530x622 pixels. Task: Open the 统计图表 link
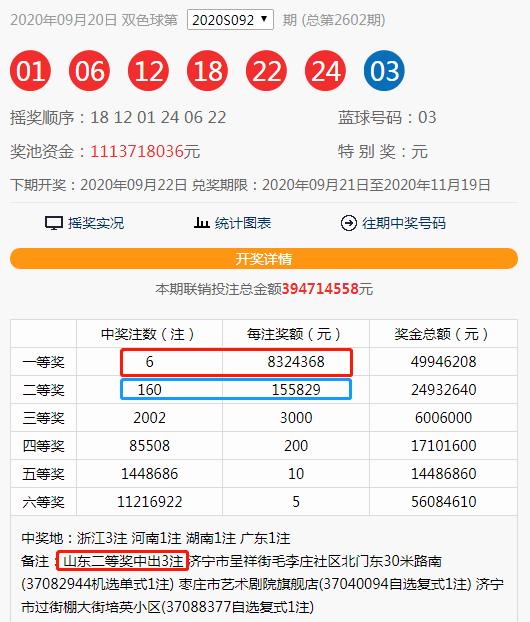point(243,223)
